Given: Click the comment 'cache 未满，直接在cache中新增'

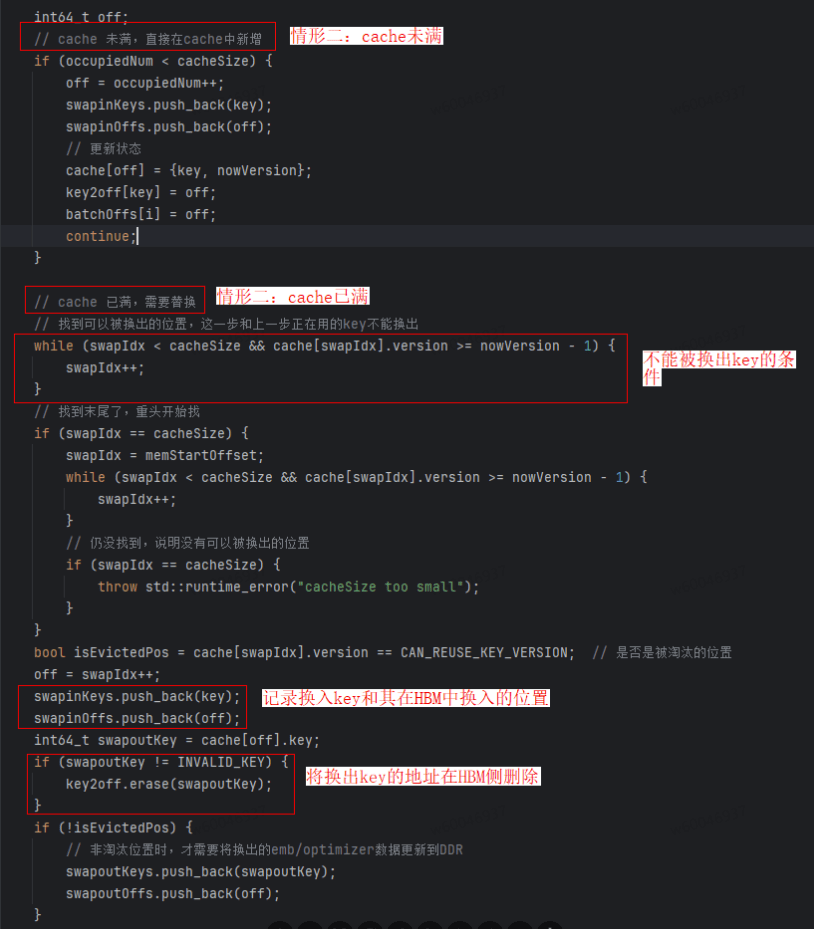Looking at the screenshot, I should [x=148, y=39].
